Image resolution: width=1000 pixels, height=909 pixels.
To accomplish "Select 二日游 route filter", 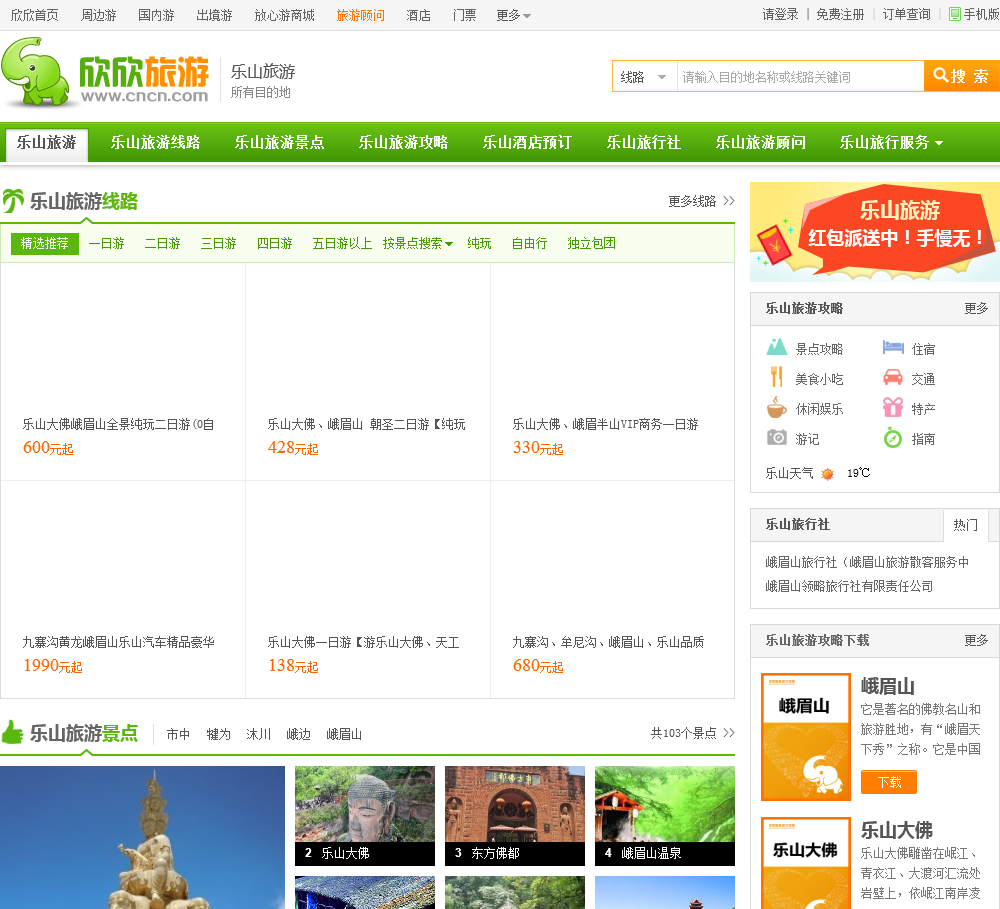I will (x=163, y=244).
